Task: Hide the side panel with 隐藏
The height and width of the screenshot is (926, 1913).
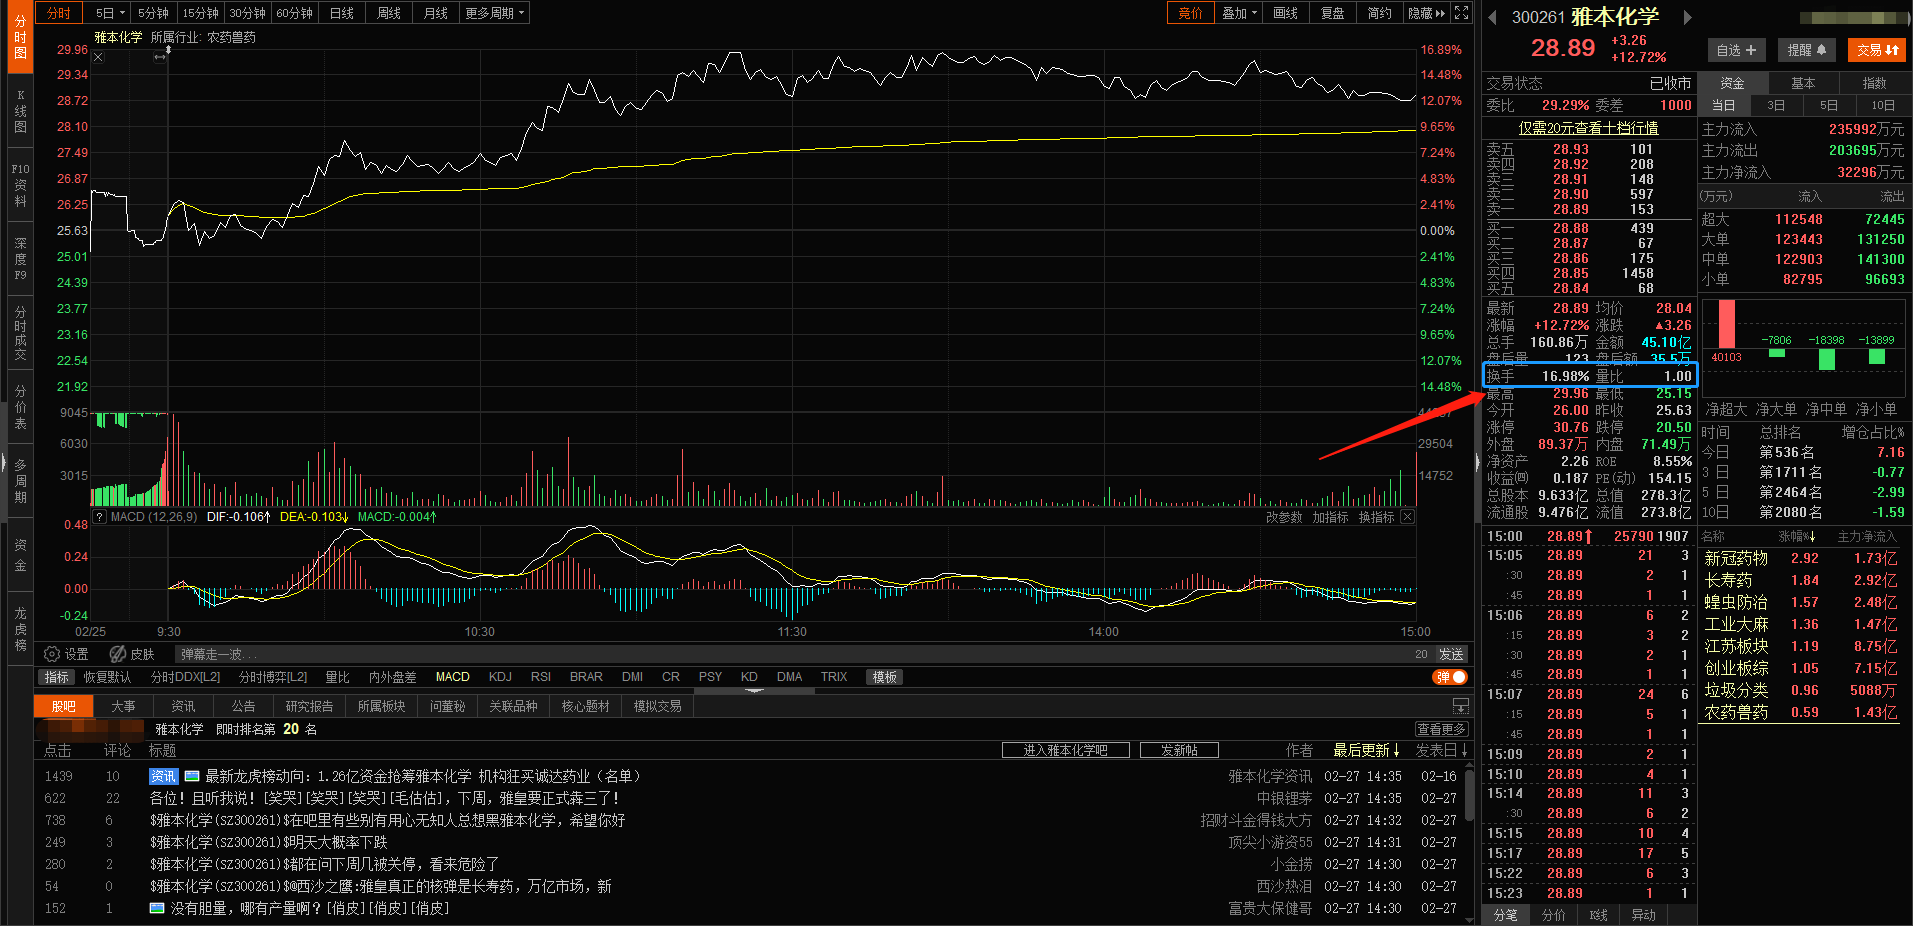Action: coord(1426,13)
